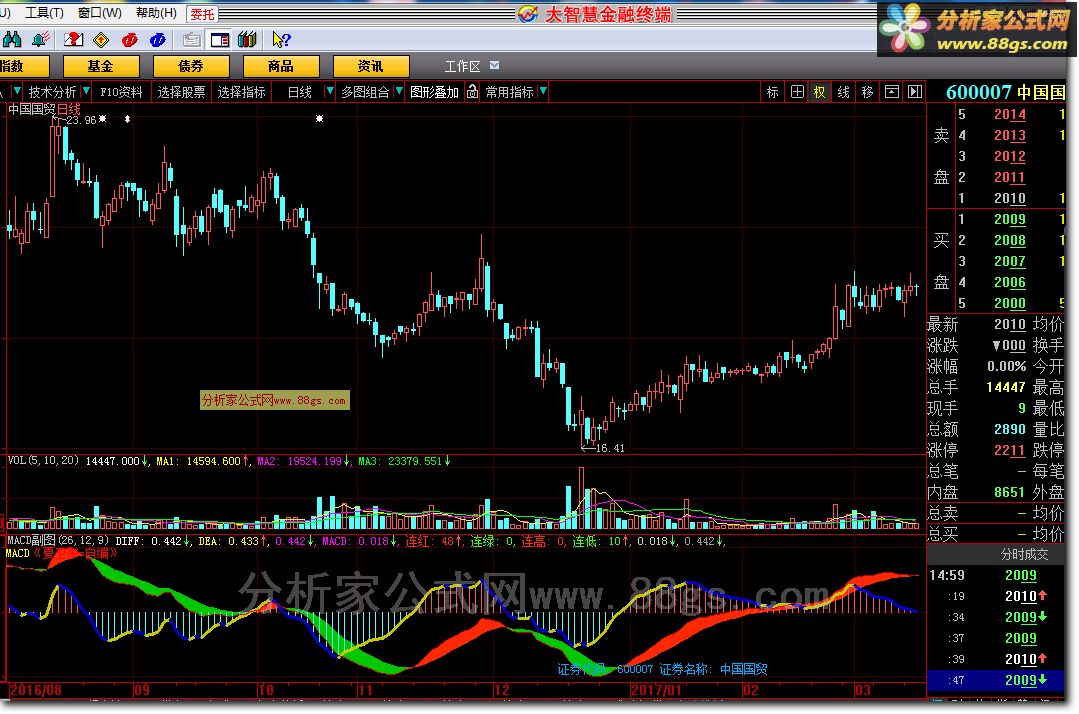Toggle the 权 adjustment button
The width and height of the screenshot is (1079, 714).
coord(820,92)
